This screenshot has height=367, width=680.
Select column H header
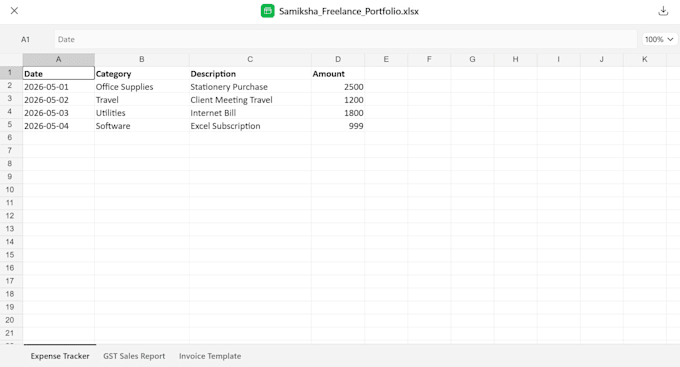point(515,59)
